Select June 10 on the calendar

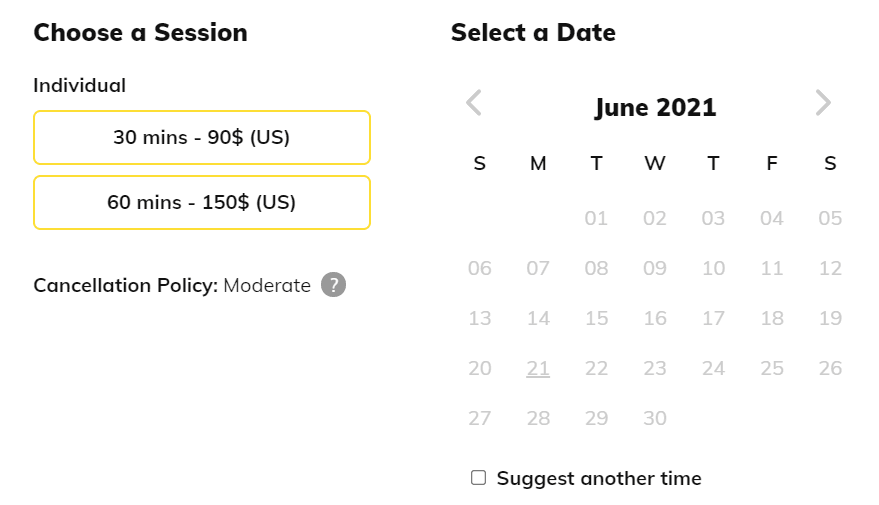click(713, 268)
